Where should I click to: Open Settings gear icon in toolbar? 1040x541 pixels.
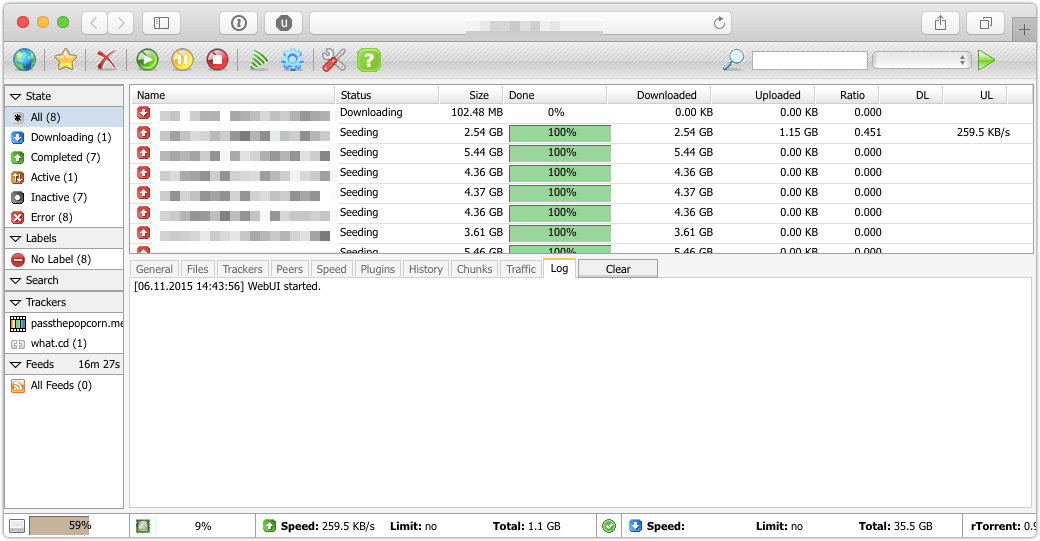(x=292, y=60)
